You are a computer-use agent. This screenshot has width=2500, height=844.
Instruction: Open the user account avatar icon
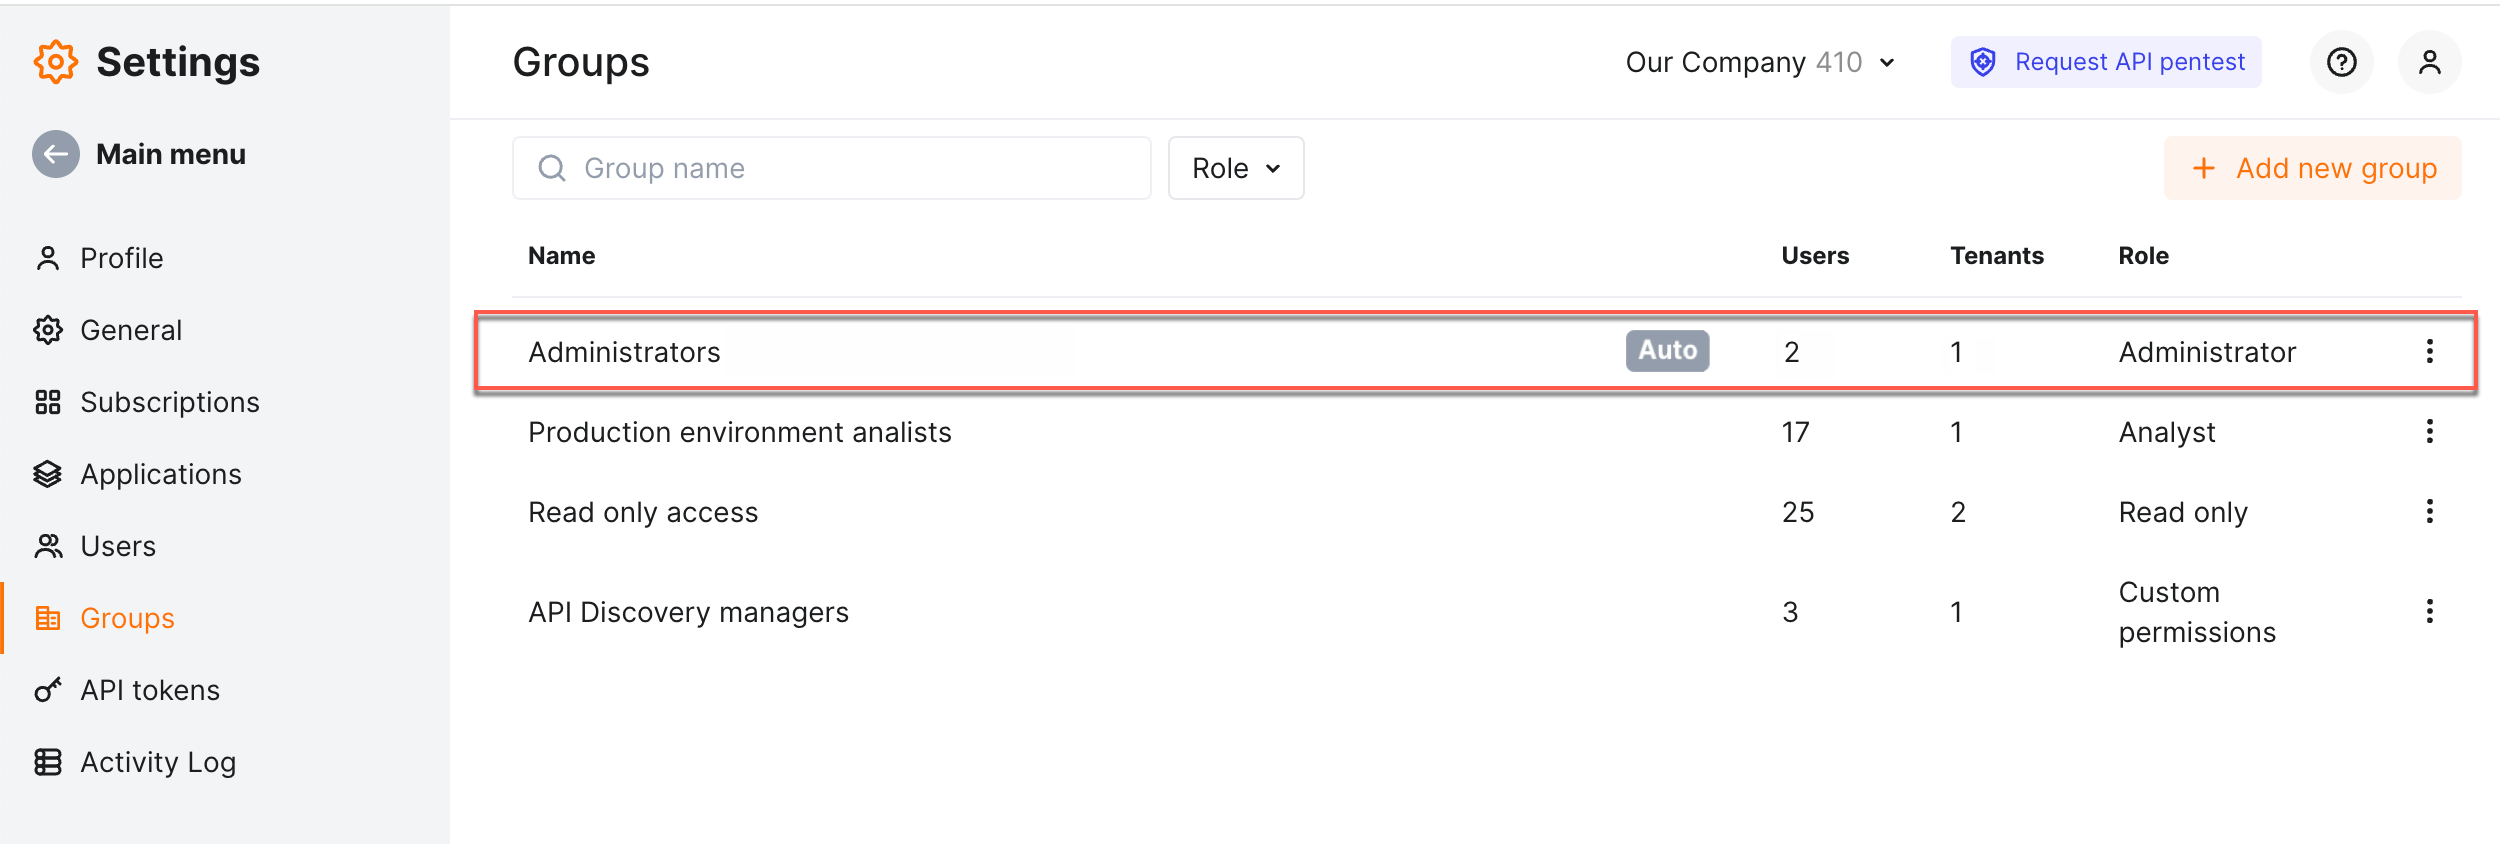pos(2429,62)
